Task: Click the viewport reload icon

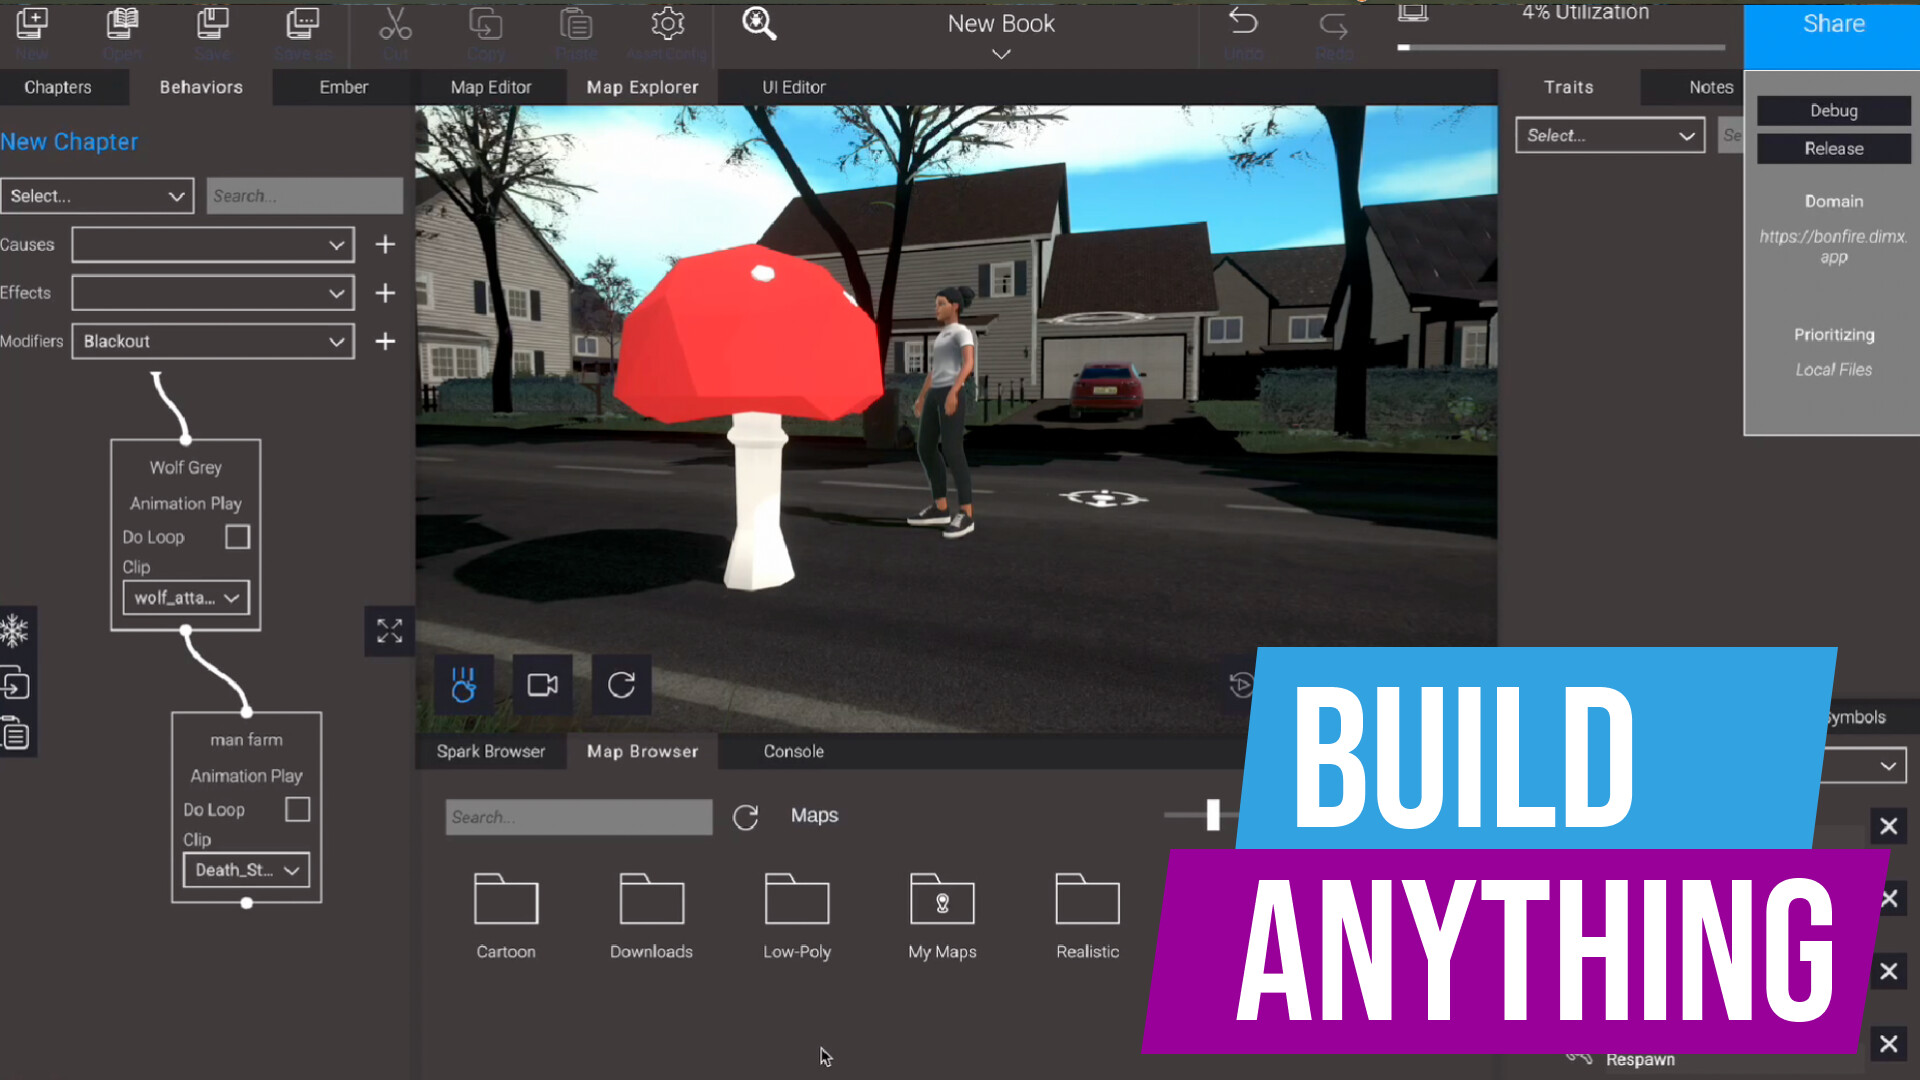Action: click(621, 685)
